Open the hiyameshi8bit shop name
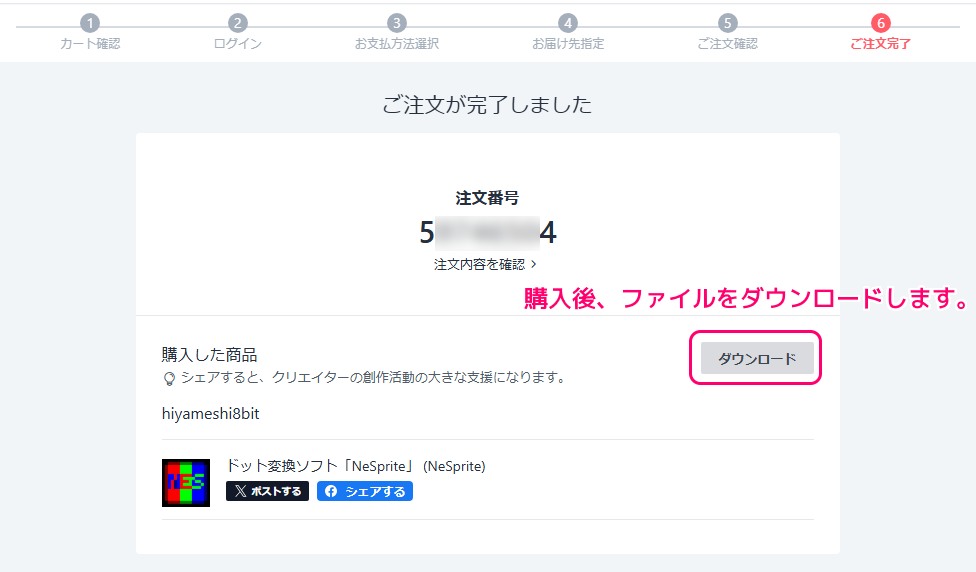The height and width of the screenshot is (572, 976). point(210,413)
